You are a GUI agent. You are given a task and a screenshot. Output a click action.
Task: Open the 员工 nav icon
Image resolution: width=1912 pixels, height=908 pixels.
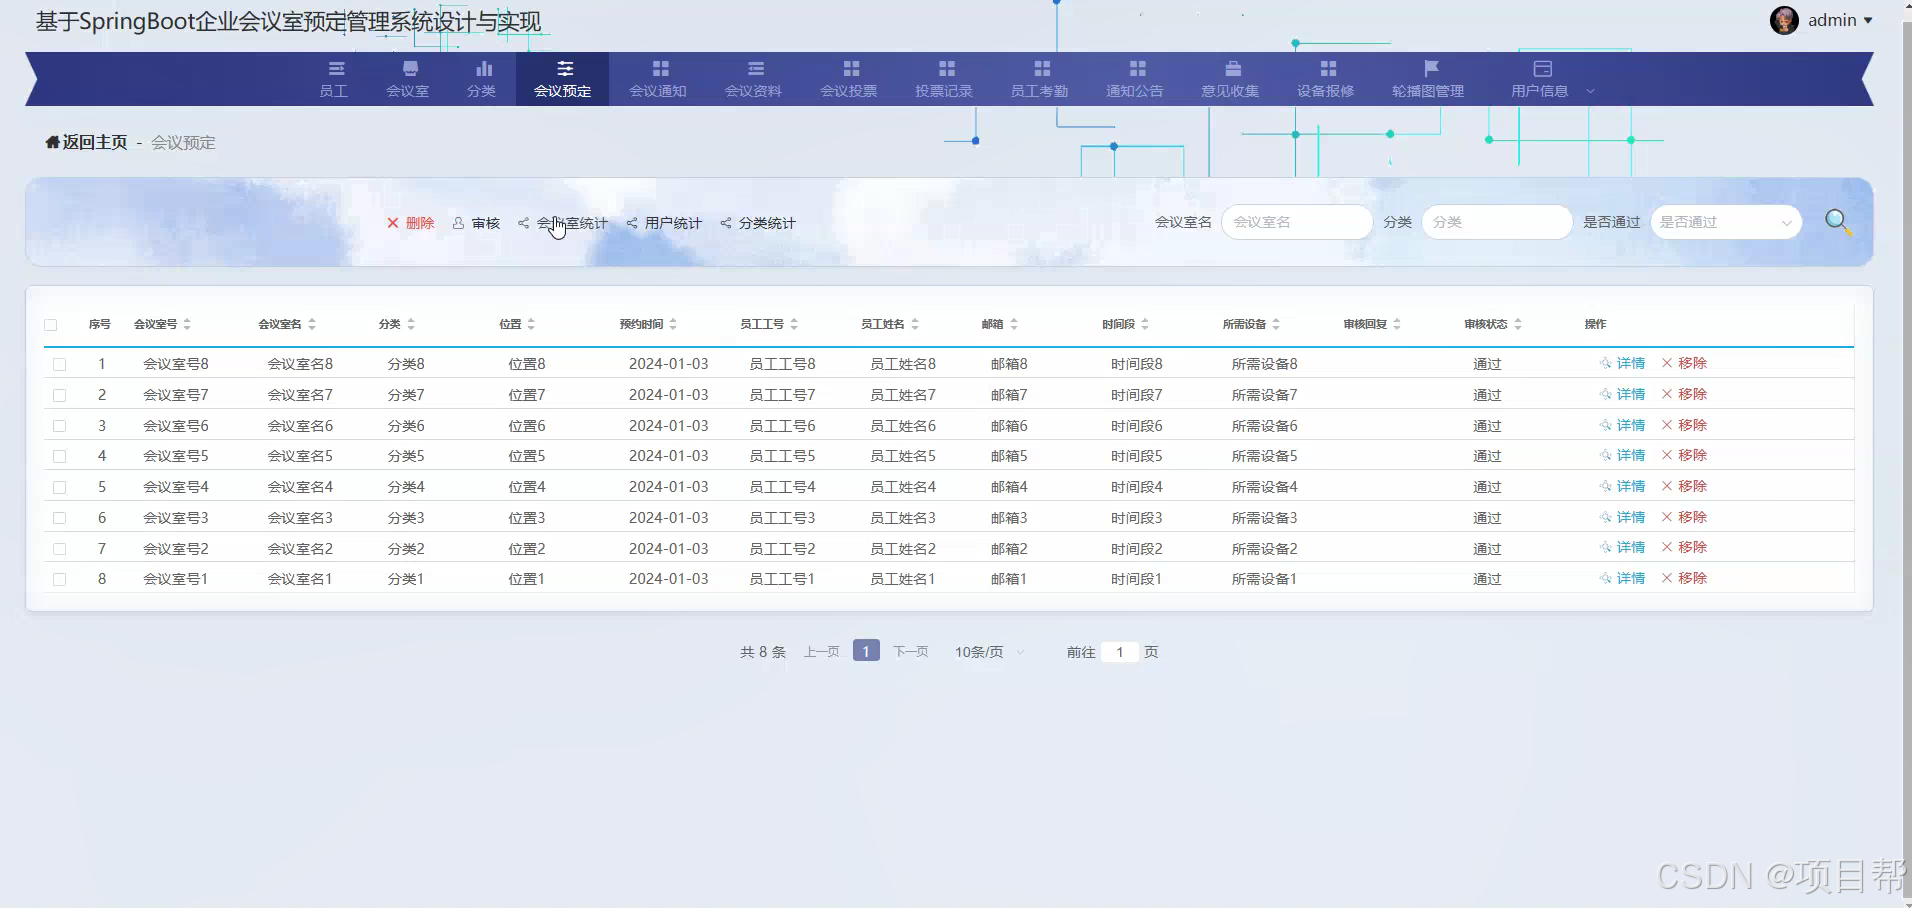(336, 68)
